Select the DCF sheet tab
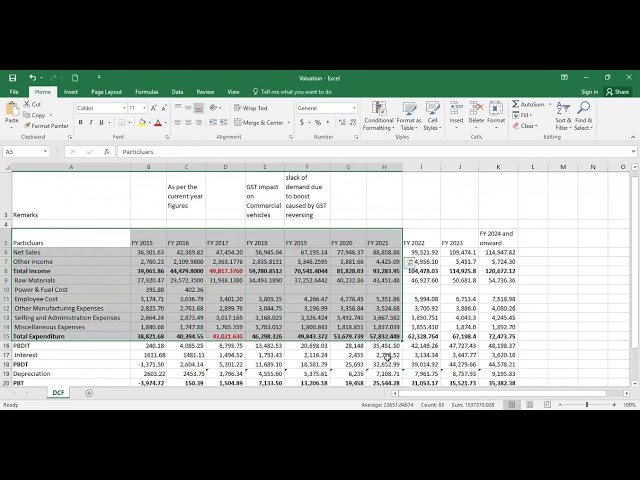Image resolution: width=640 pixels, height=480 pixels. tap(58, 393)
